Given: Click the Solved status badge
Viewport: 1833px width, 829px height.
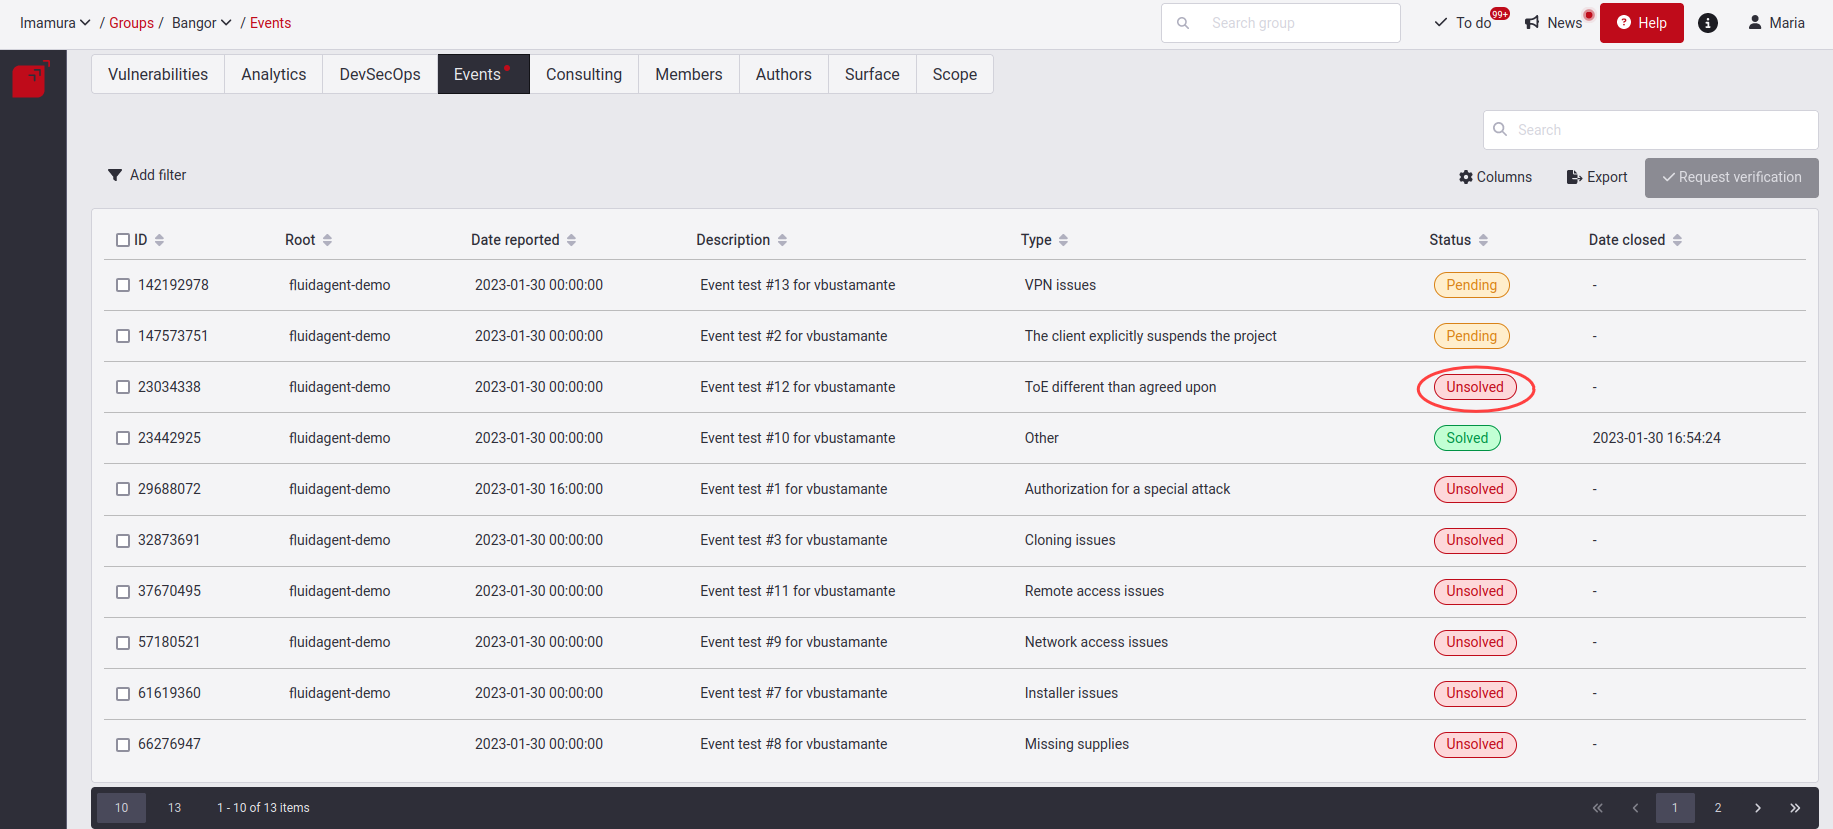Looking at the screenshot, I should coord(1467,438).
